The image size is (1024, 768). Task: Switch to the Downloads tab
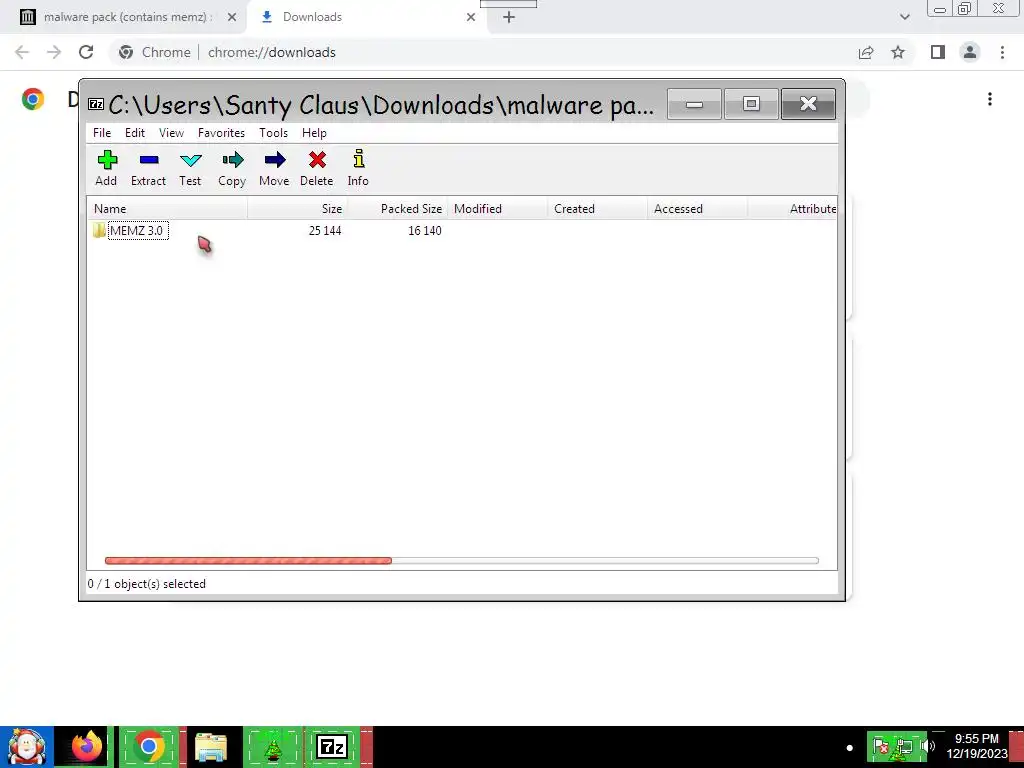367,17
